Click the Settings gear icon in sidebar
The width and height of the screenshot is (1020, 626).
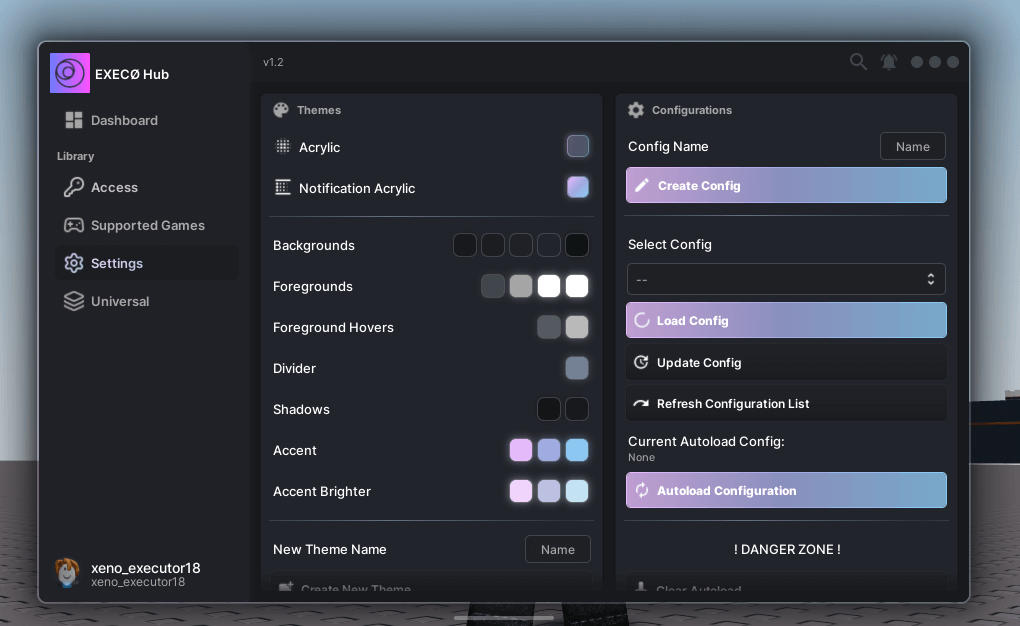(74, 263)
